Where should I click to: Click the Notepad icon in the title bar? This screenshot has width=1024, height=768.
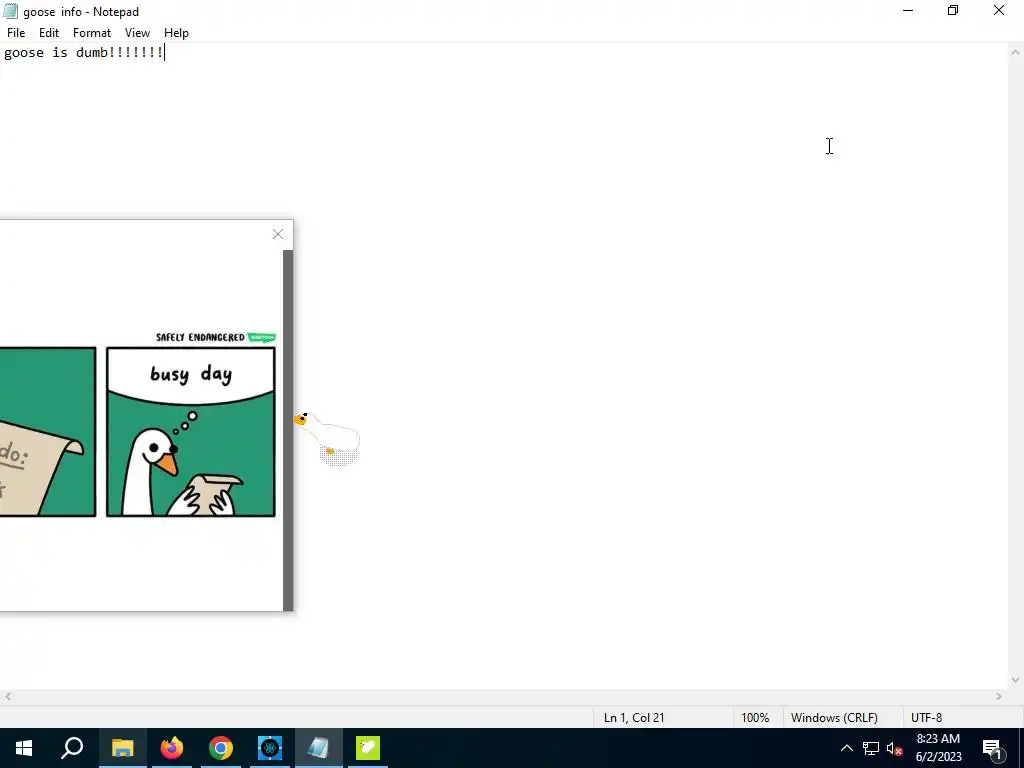[x=10, y=11]
